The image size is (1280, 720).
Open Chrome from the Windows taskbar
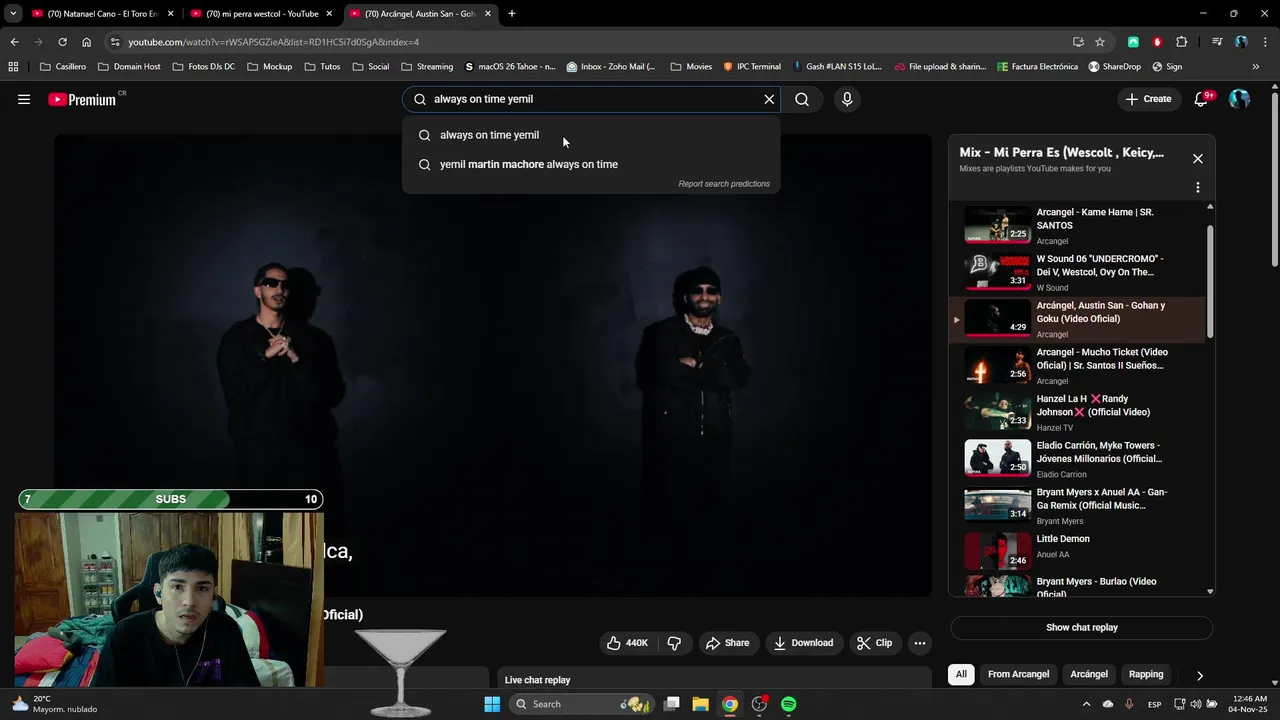pos(730,704)
